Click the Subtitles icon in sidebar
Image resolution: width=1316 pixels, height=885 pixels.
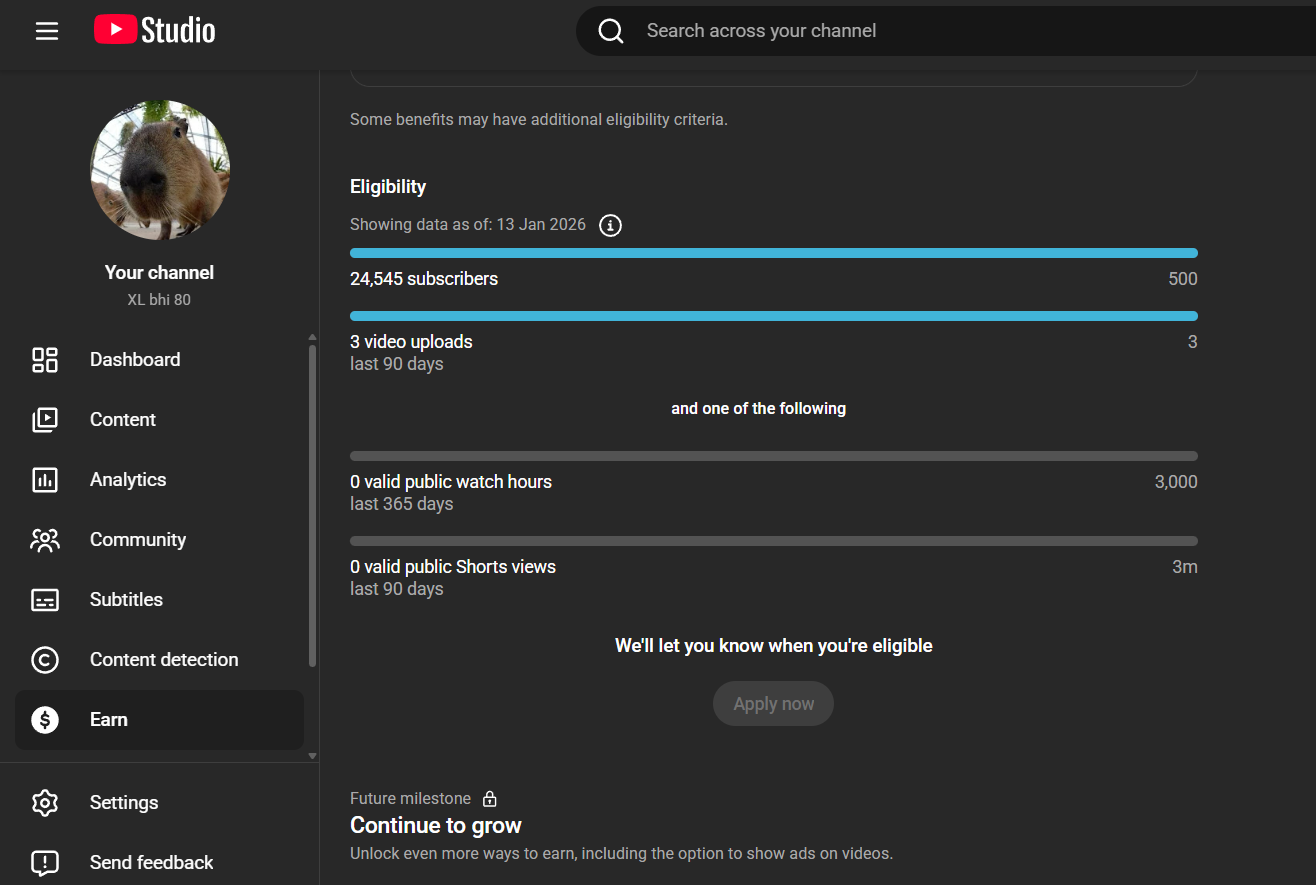tap(45, 600)
